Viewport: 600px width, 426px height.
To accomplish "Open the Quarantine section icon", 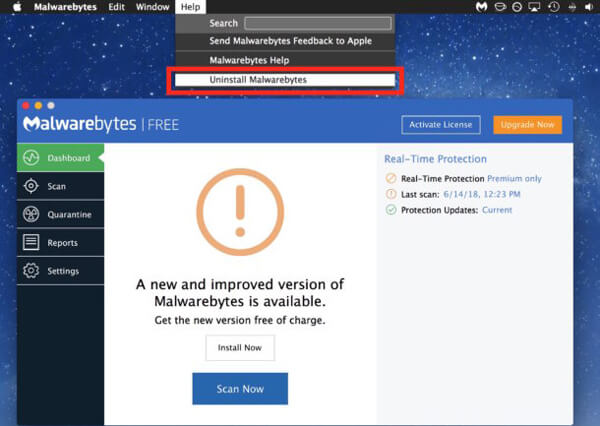I will pyautogui.click(x=31, y=214).
